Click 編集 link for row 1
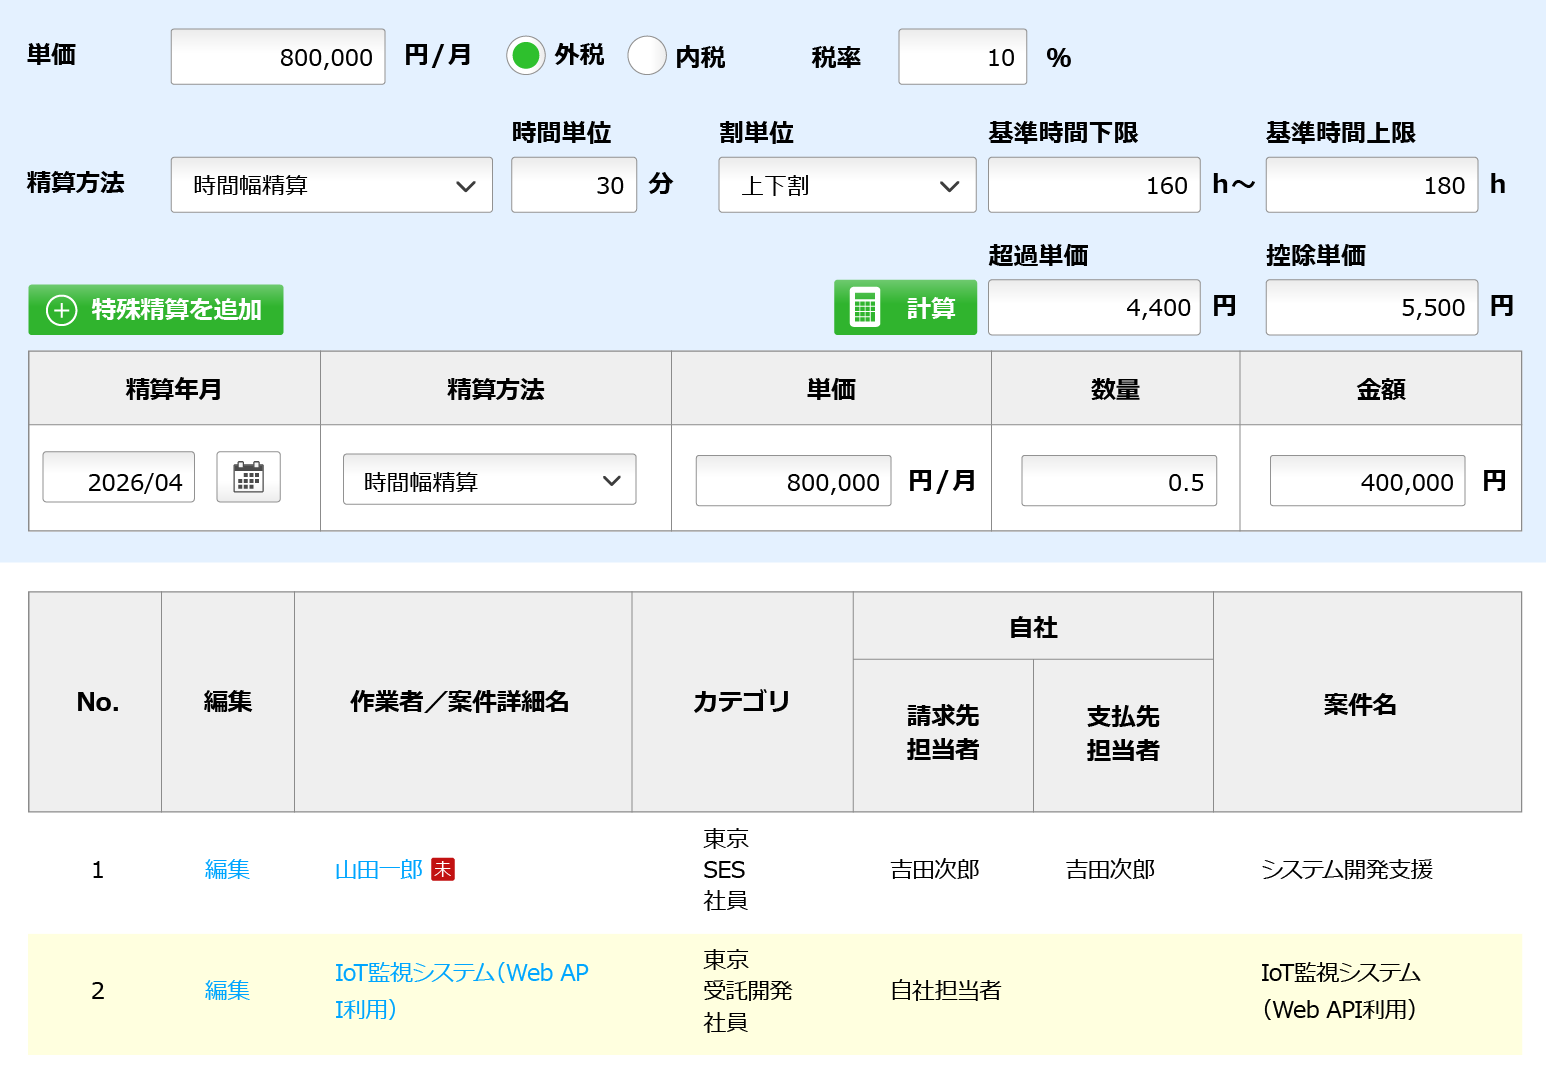The image size is (1546, 1085). [227, 870]
